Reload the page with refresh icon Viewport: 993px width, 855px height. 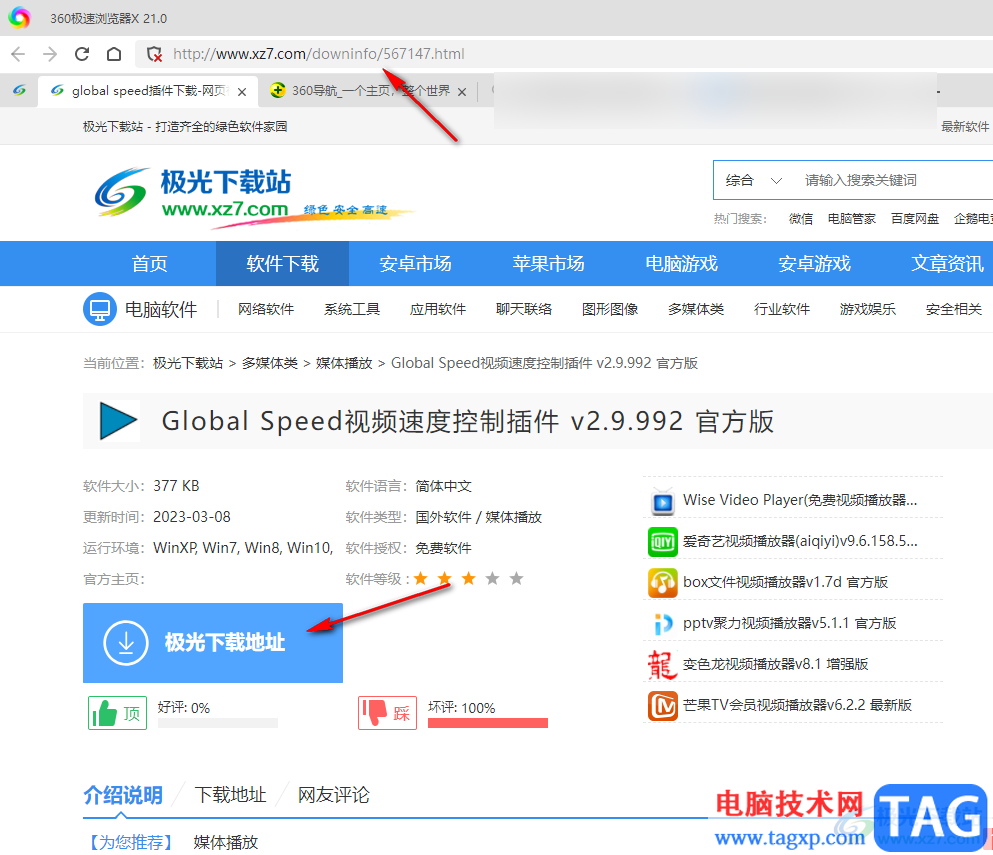(82, 54)
